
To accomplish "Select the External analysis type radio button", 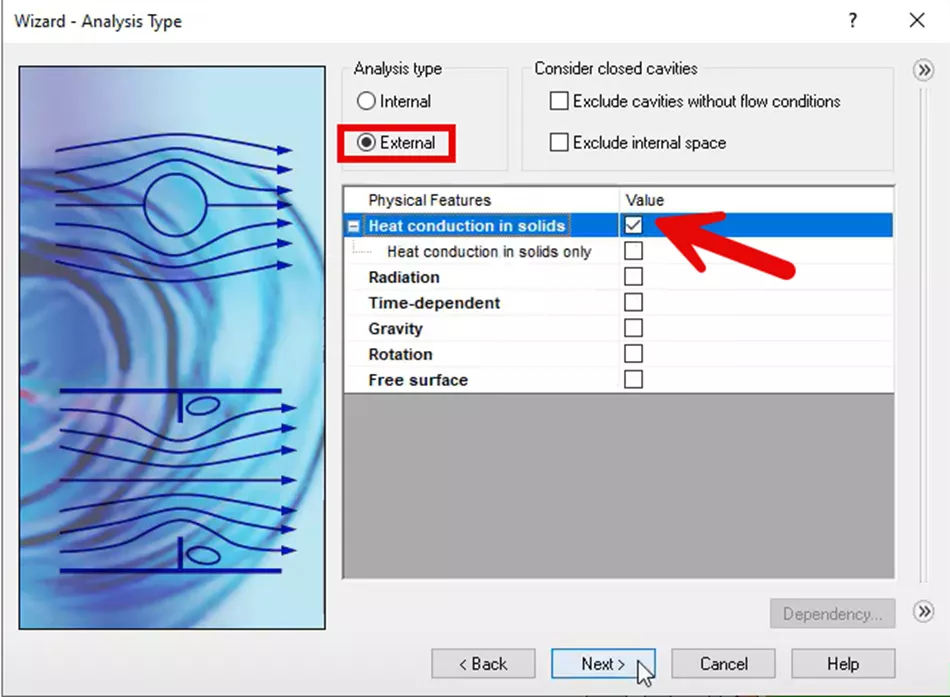I will (x=368, y=143).
